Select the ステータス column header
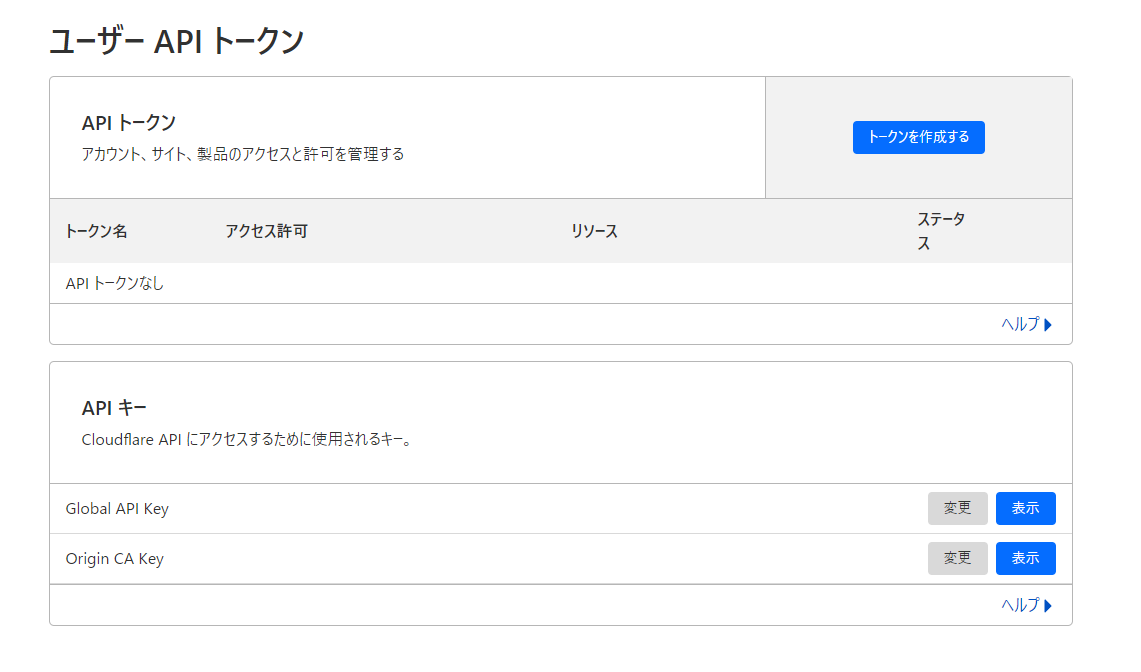Image resolution: width=1141 pixels, height=672 pixels. (940, 231)
